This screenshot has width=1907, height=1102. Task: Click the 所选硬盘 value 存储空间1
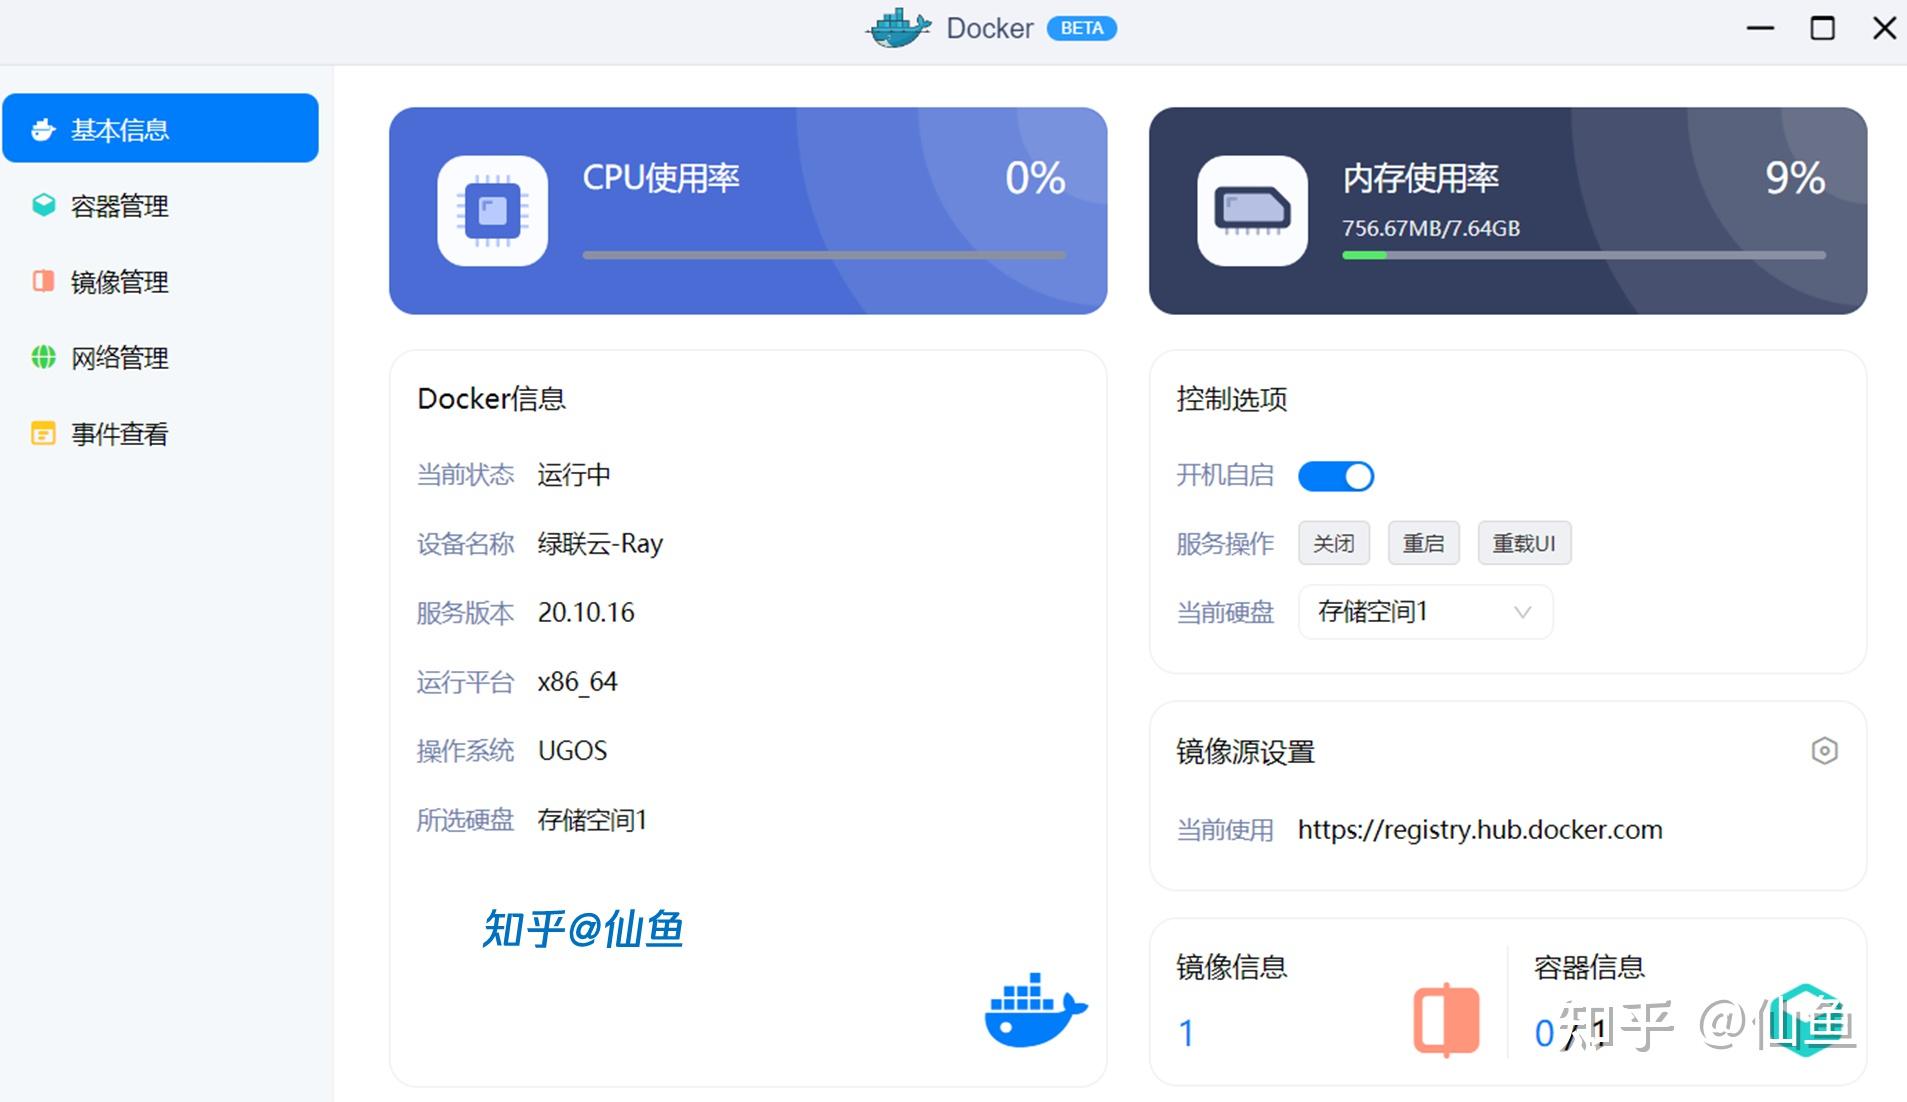coord(593,820)
